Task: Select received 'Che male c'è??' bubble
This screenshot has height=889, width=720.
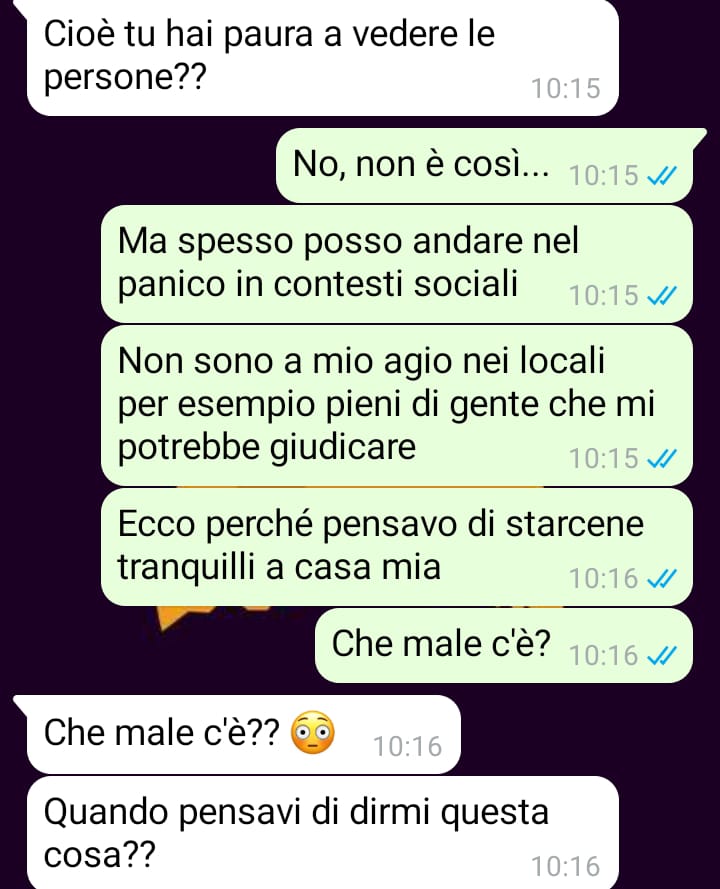Action: pyautogui.click(x=244, y=734)
